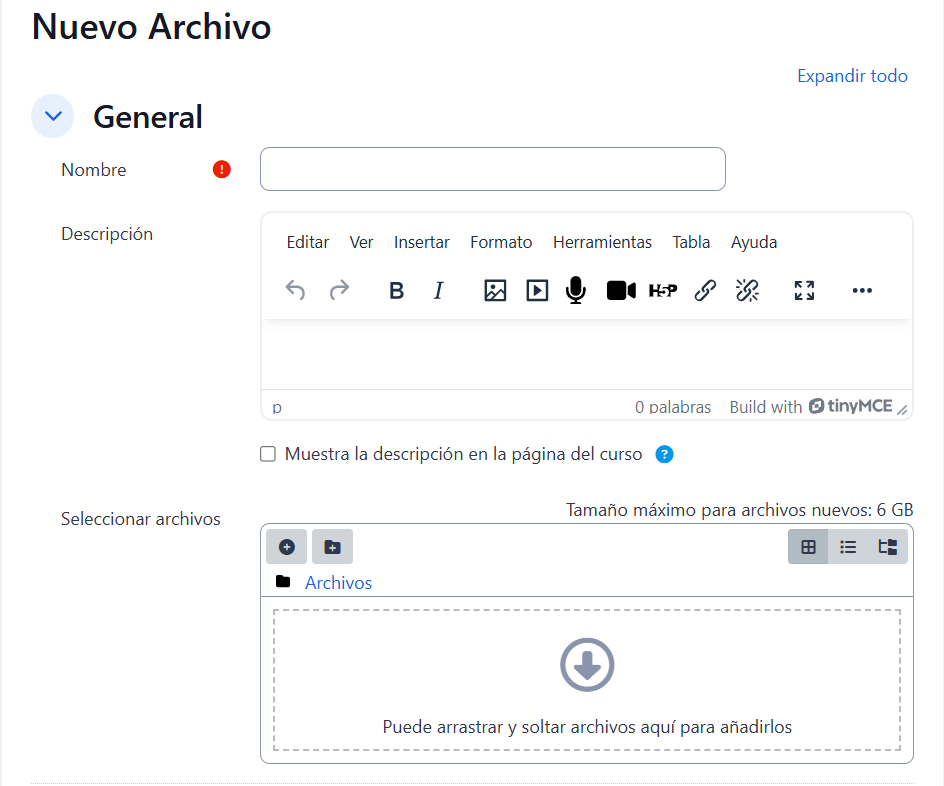Click the Nombre text field
This screenshot has width=944, height=786.
pos(492,169)
